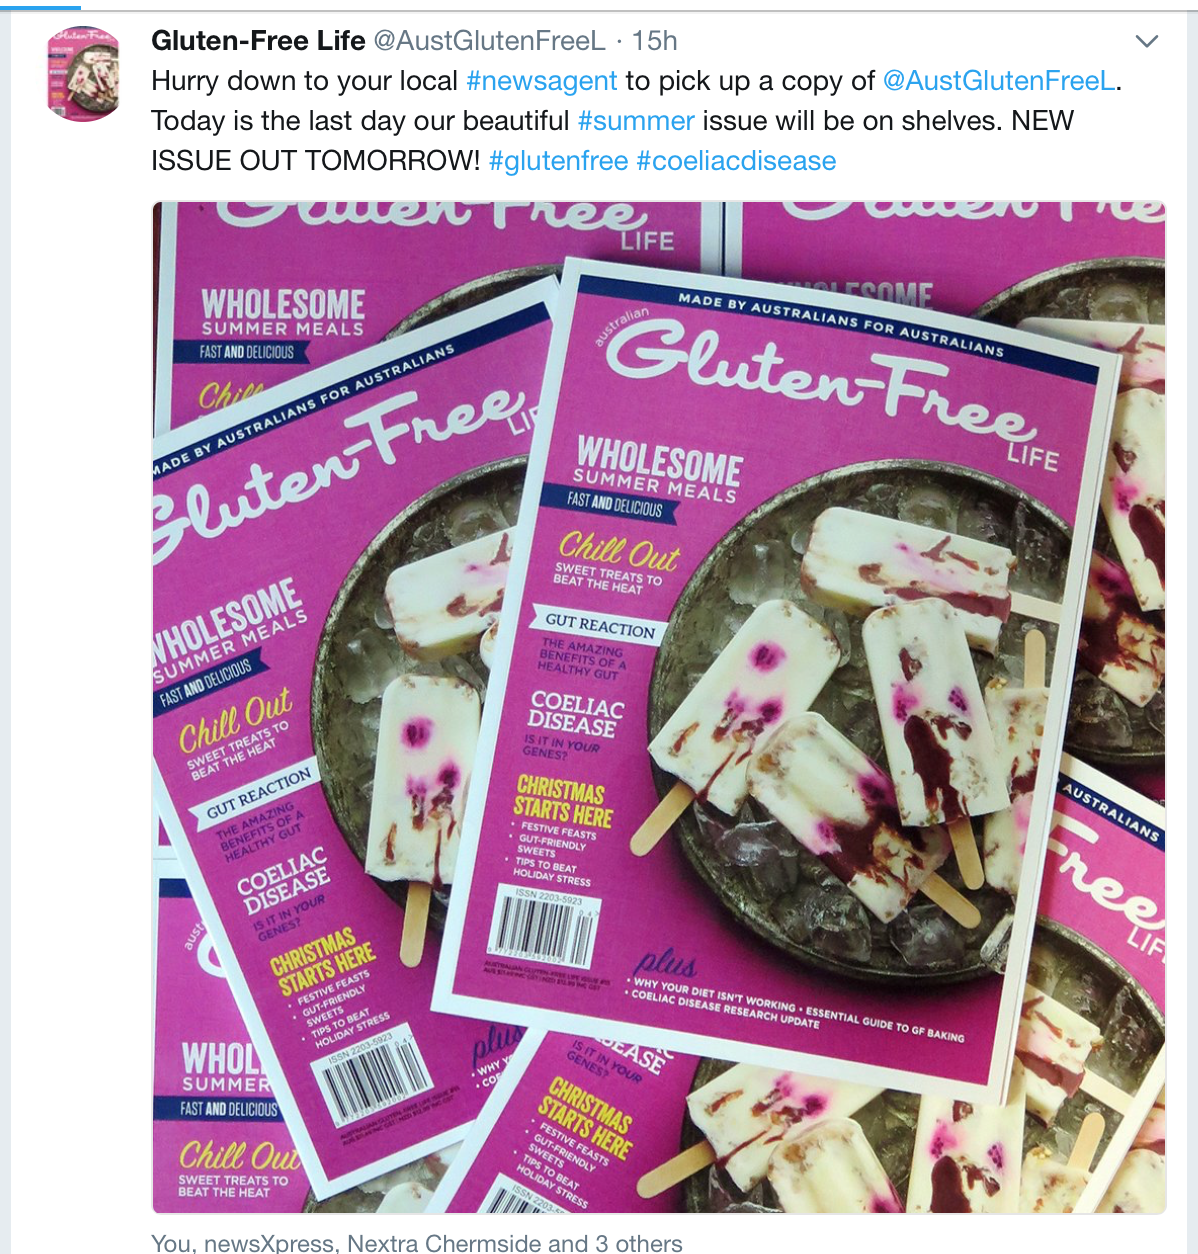Expand the magazine covers photo
The width and height of the screenshot is (1198, 1254).
pyautogui.click(x=659, y=708)
